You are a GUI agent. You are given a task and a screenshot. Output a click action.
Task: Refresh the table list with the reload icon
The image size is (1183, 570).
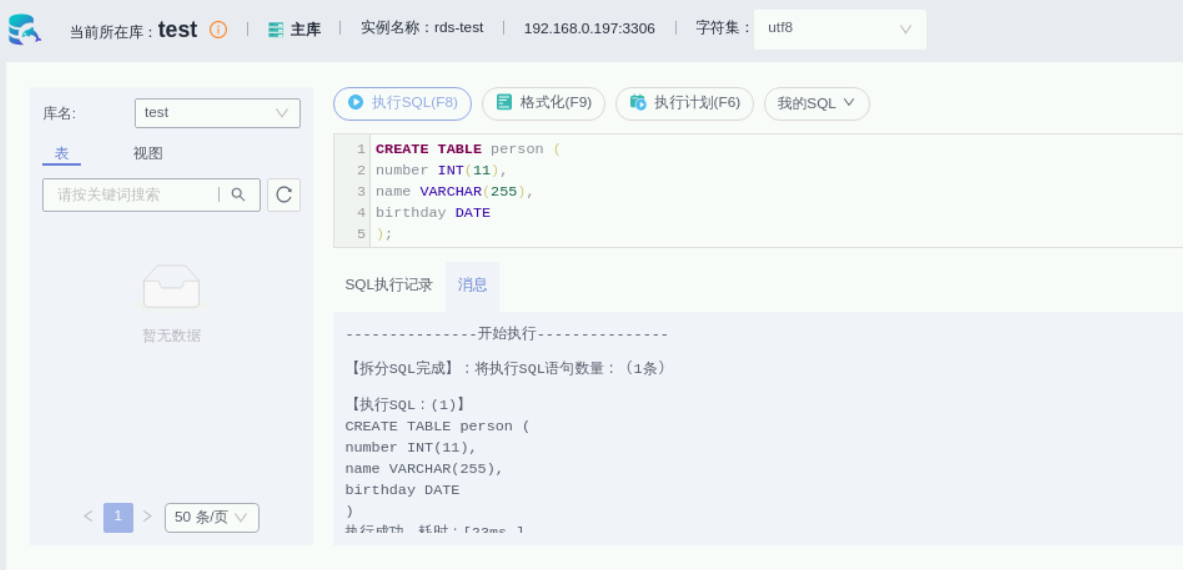tap(284, 195)
